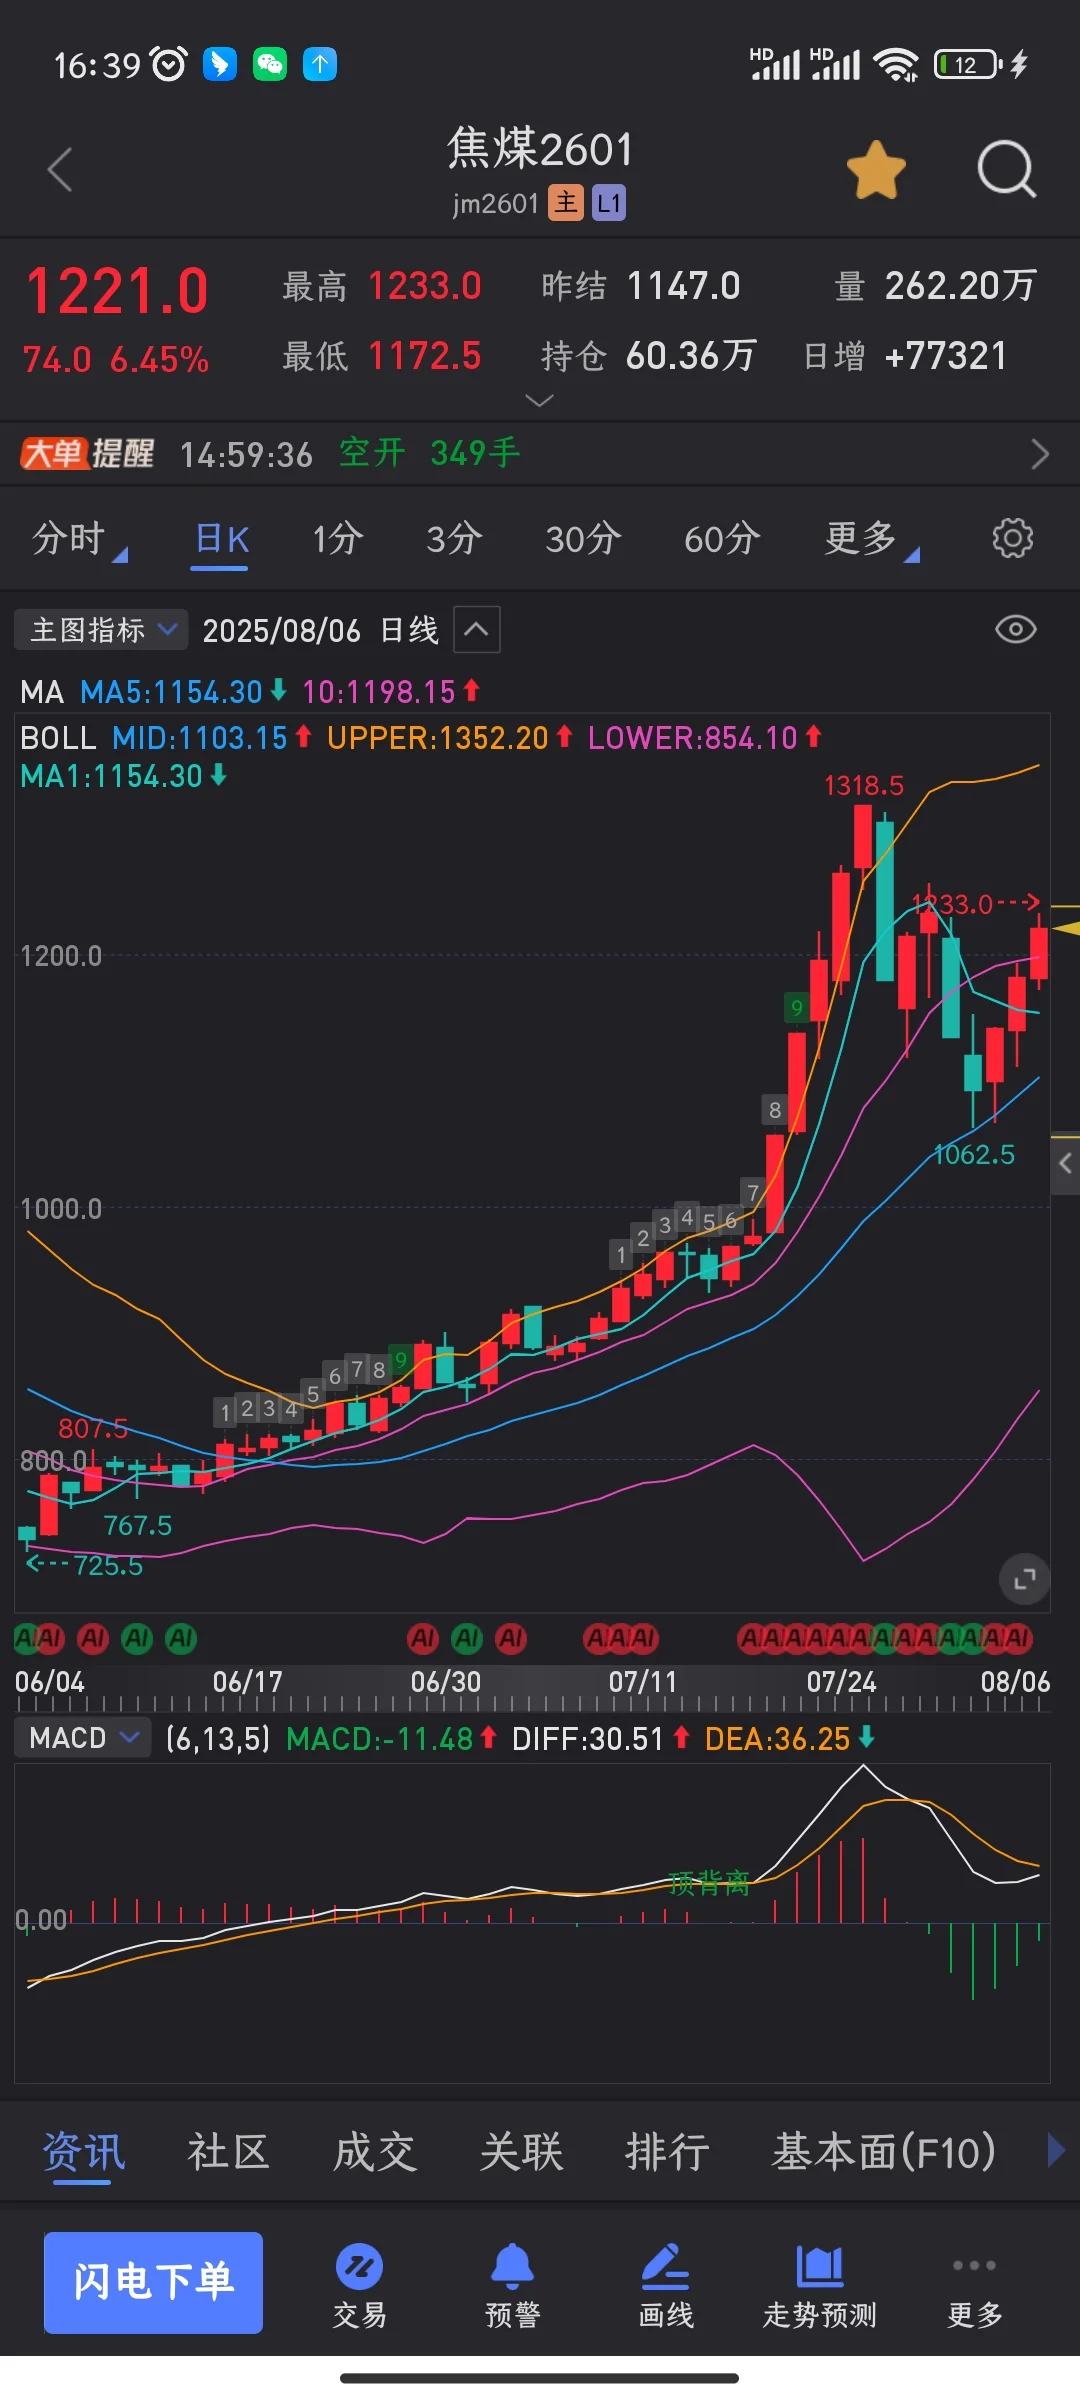The width and height of the screenshot is (1080, 2400).
Task: Open the MACD sub-indicator dropdown
Action: [x=83, y=1738]
